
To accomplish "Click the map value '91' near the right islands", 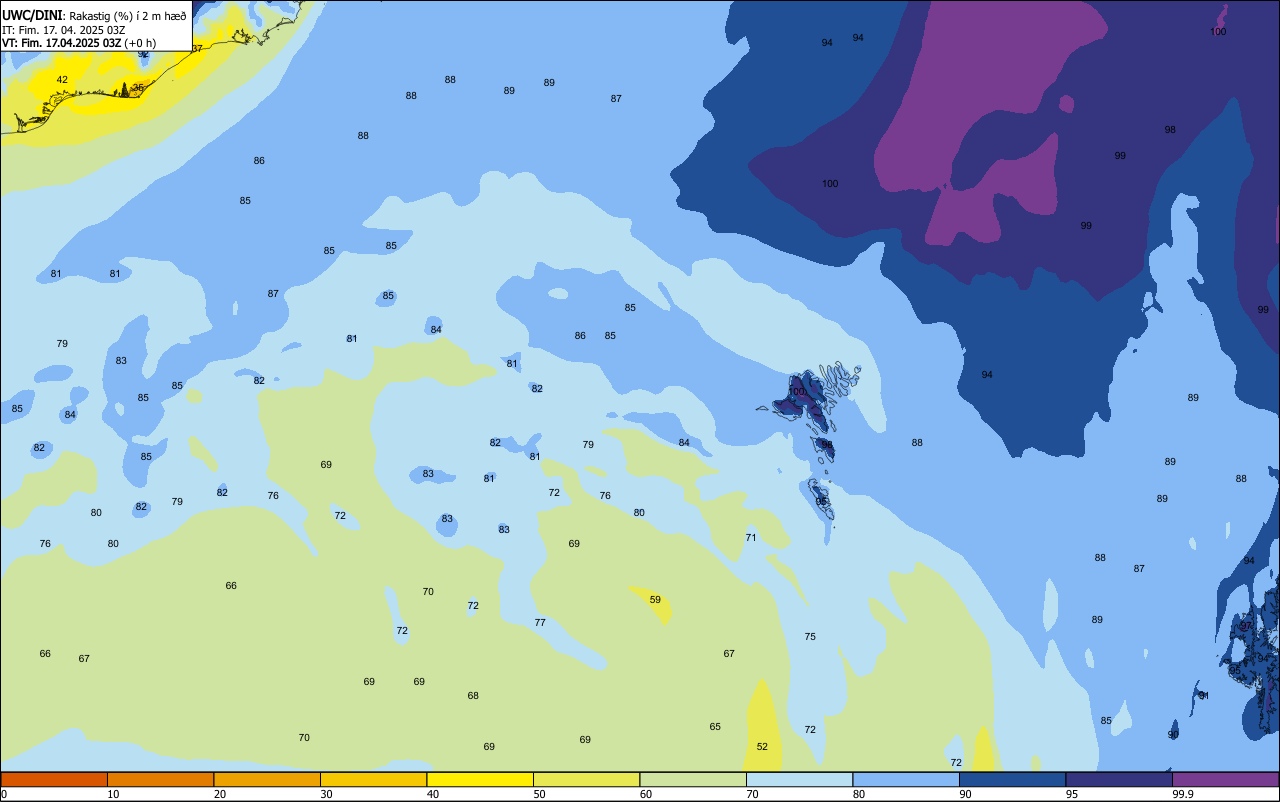I will (1204, 696).
